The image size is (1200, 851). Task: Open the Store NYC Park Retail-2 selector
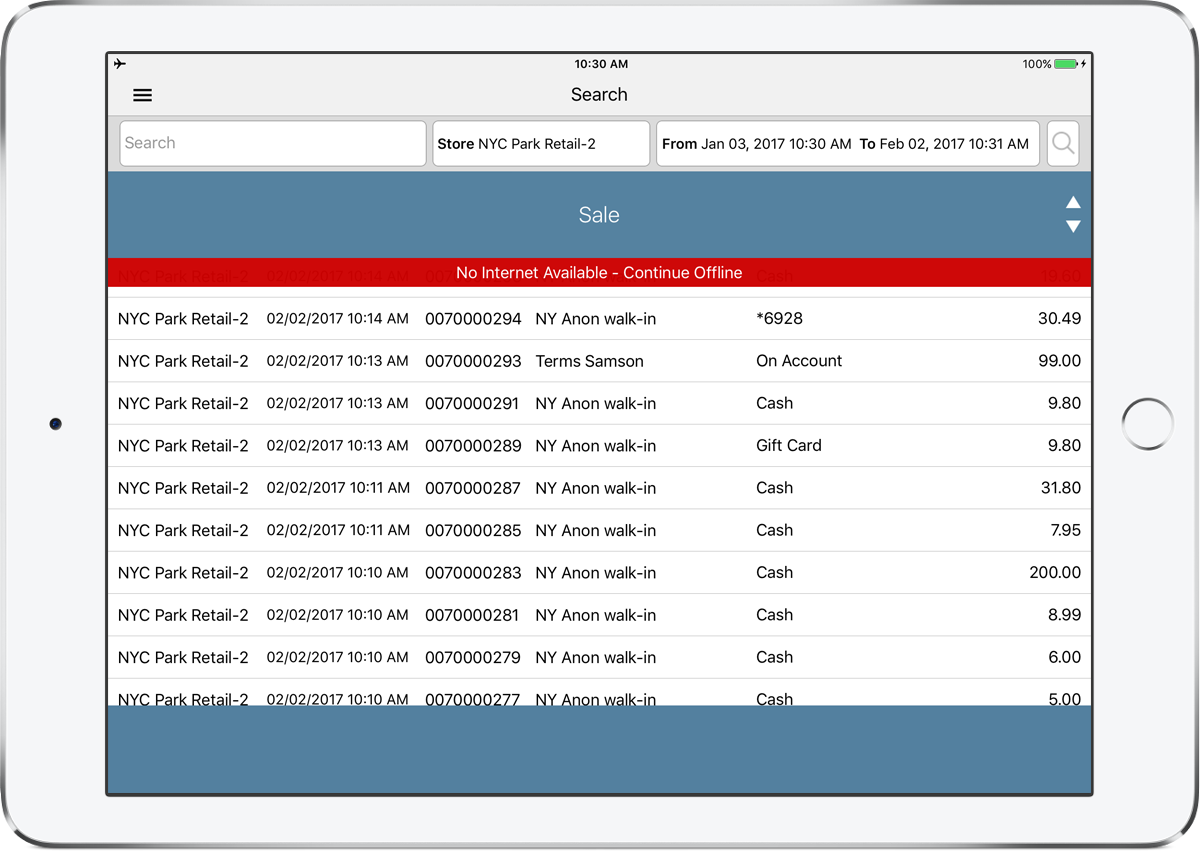click(541, 144)
